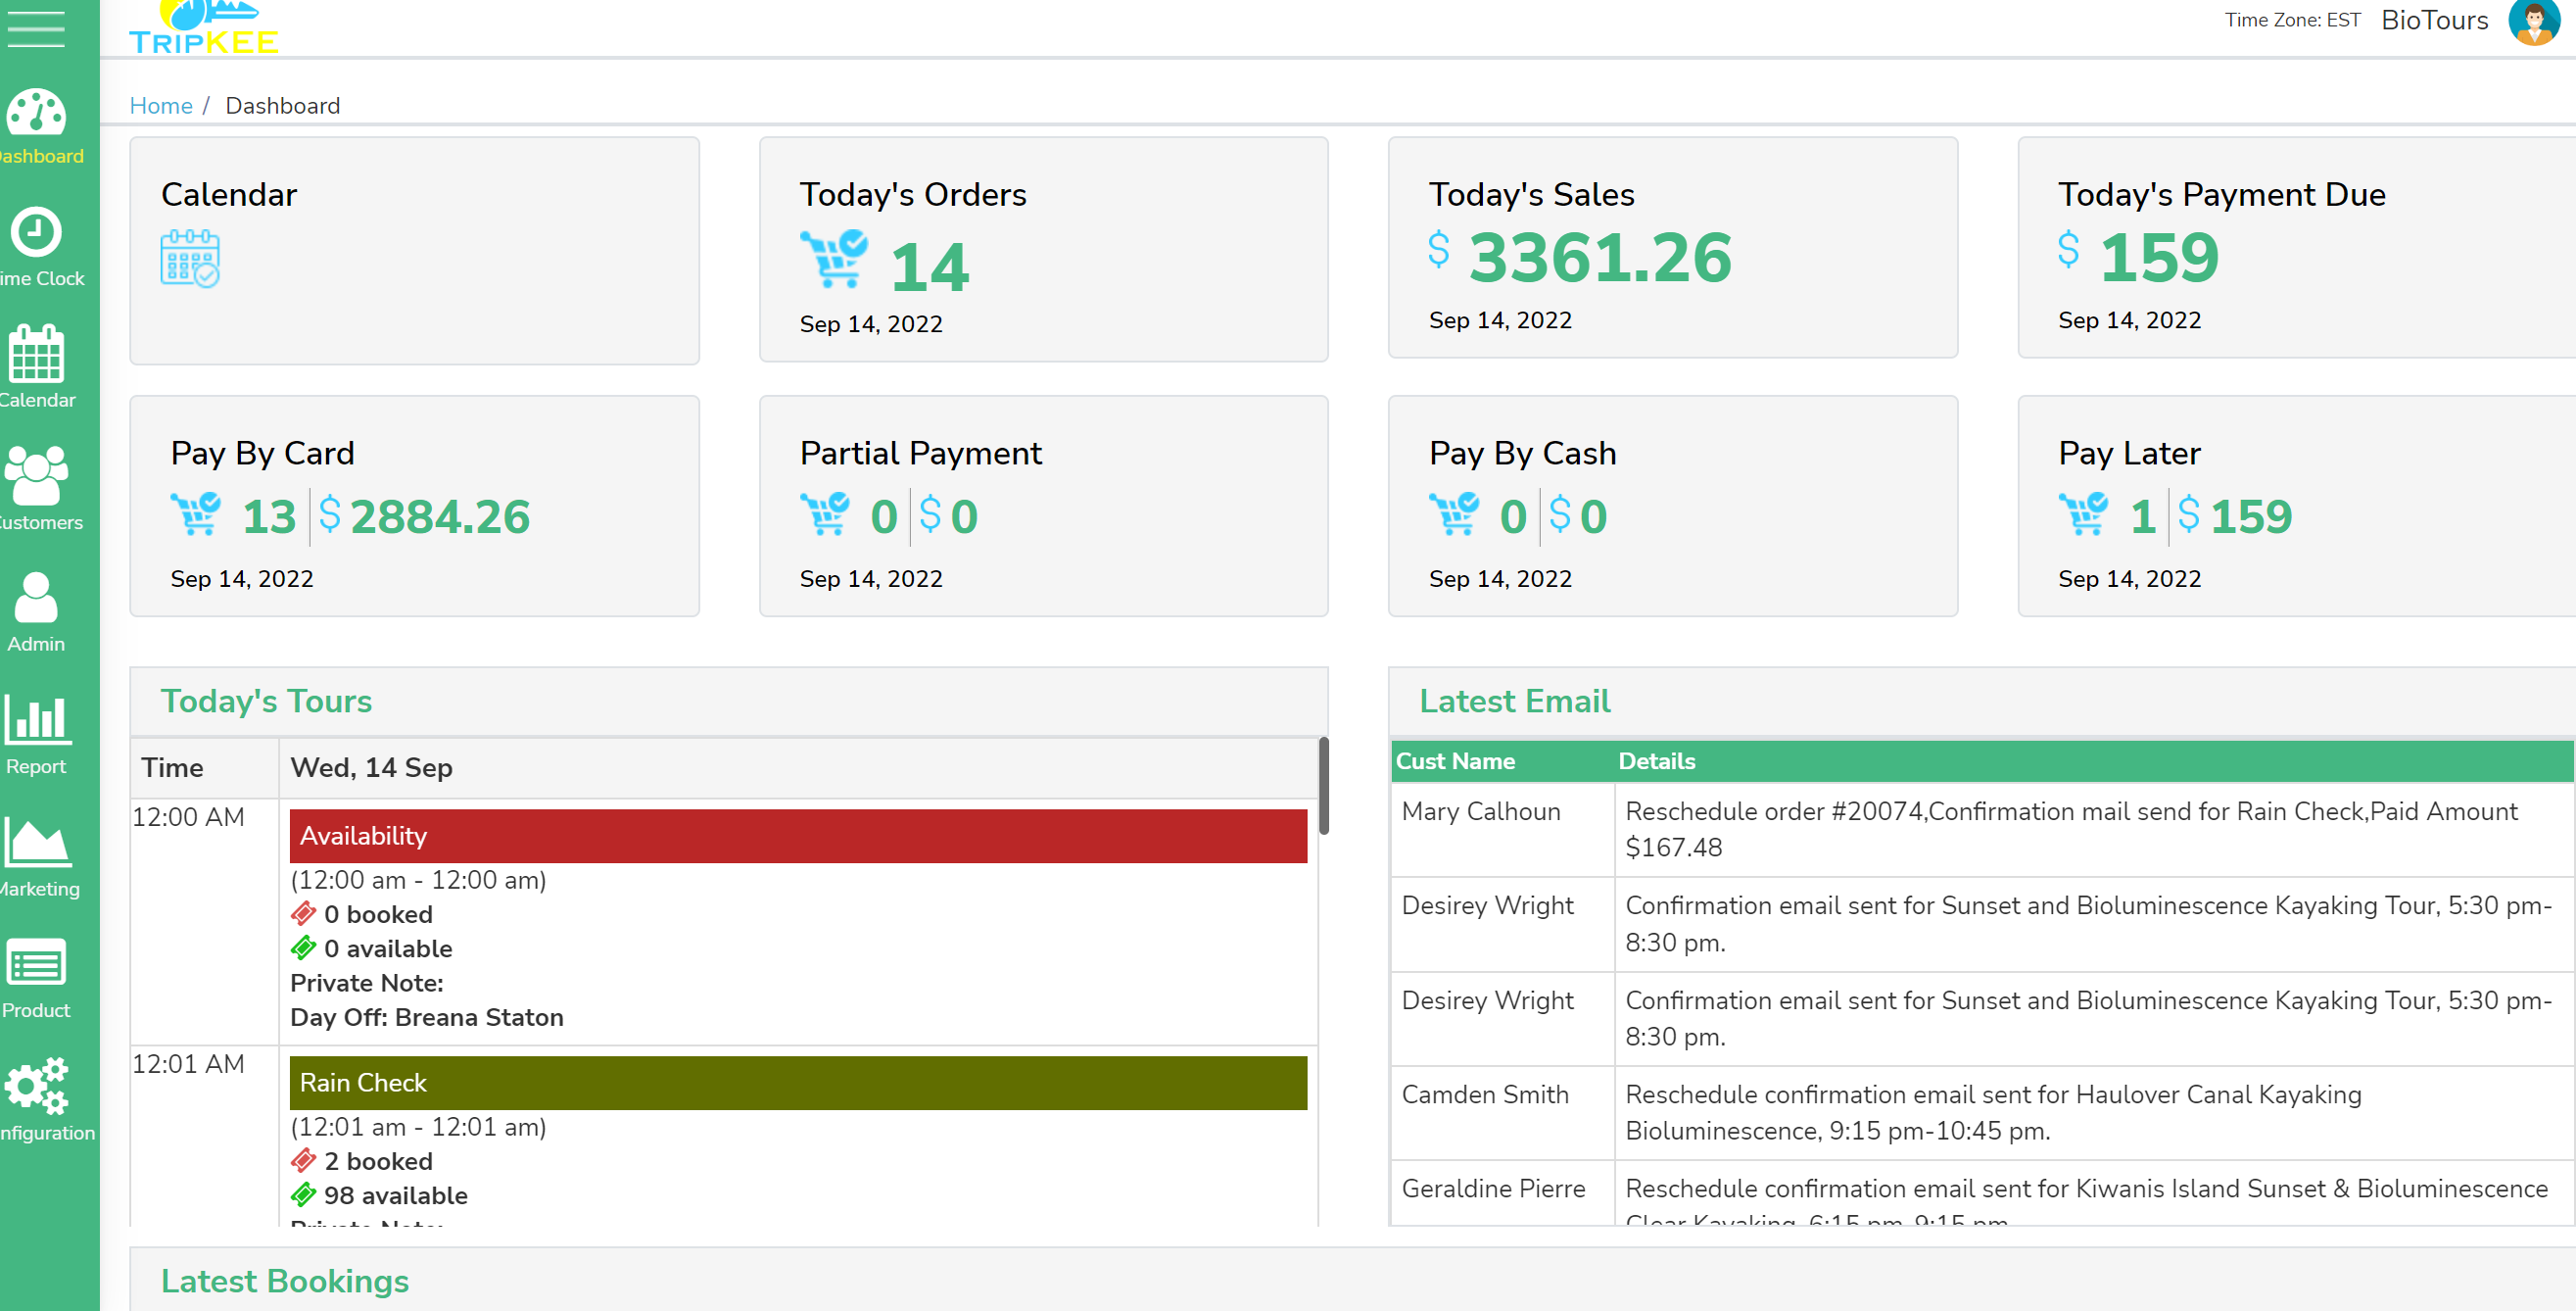Viewport: 2576px width, 1311px height.
Task: Collapse the sidebar with the hamburger menu
Action: click(37, 29)
